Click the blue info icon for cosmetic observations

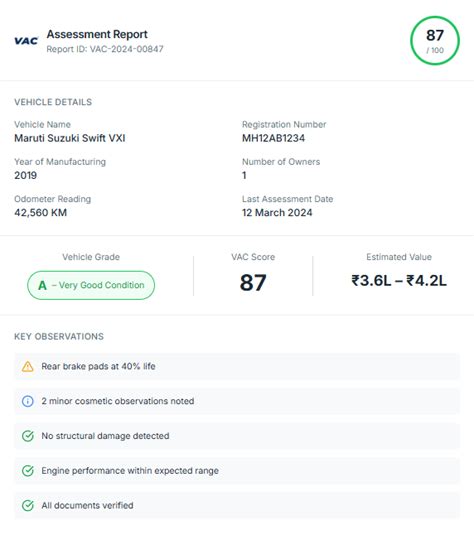coord(28,401)
